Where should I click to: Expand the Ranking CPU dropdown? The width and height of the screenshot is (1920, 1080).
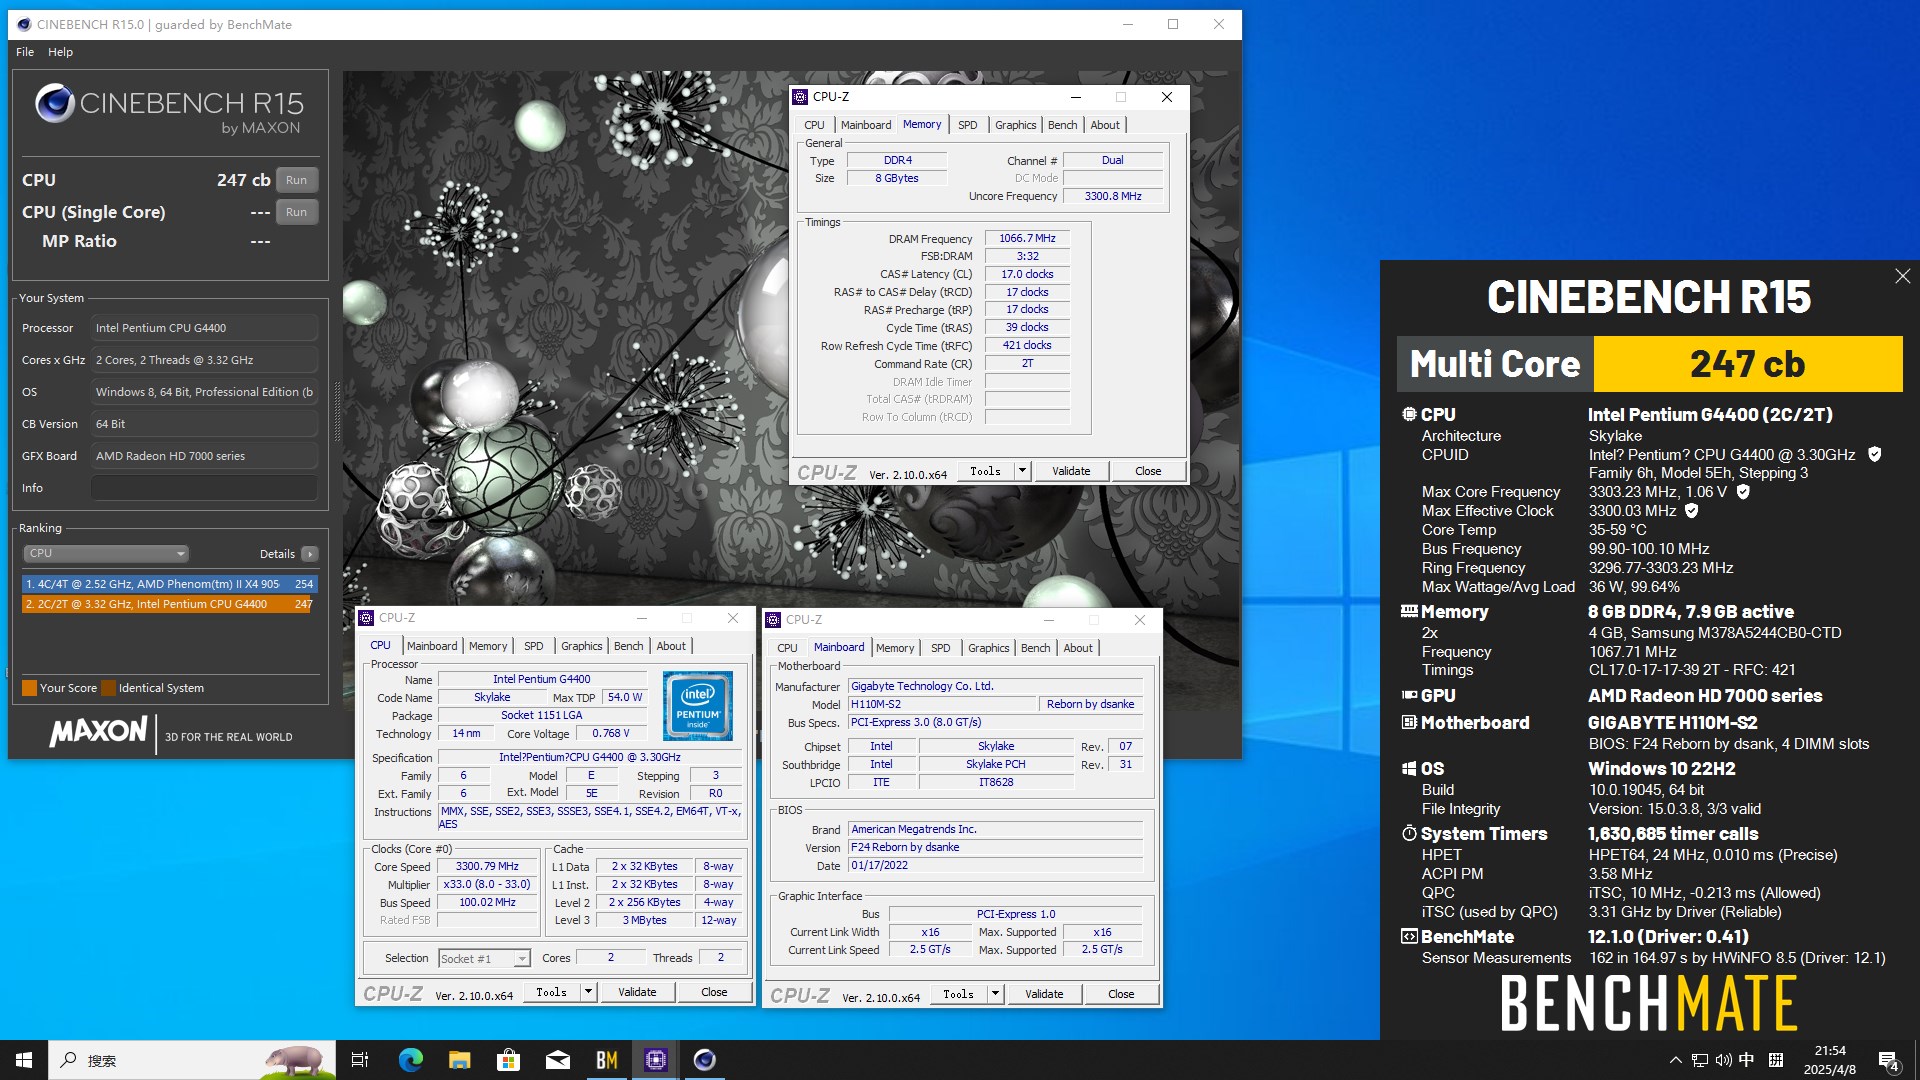(x=105, y=553)
